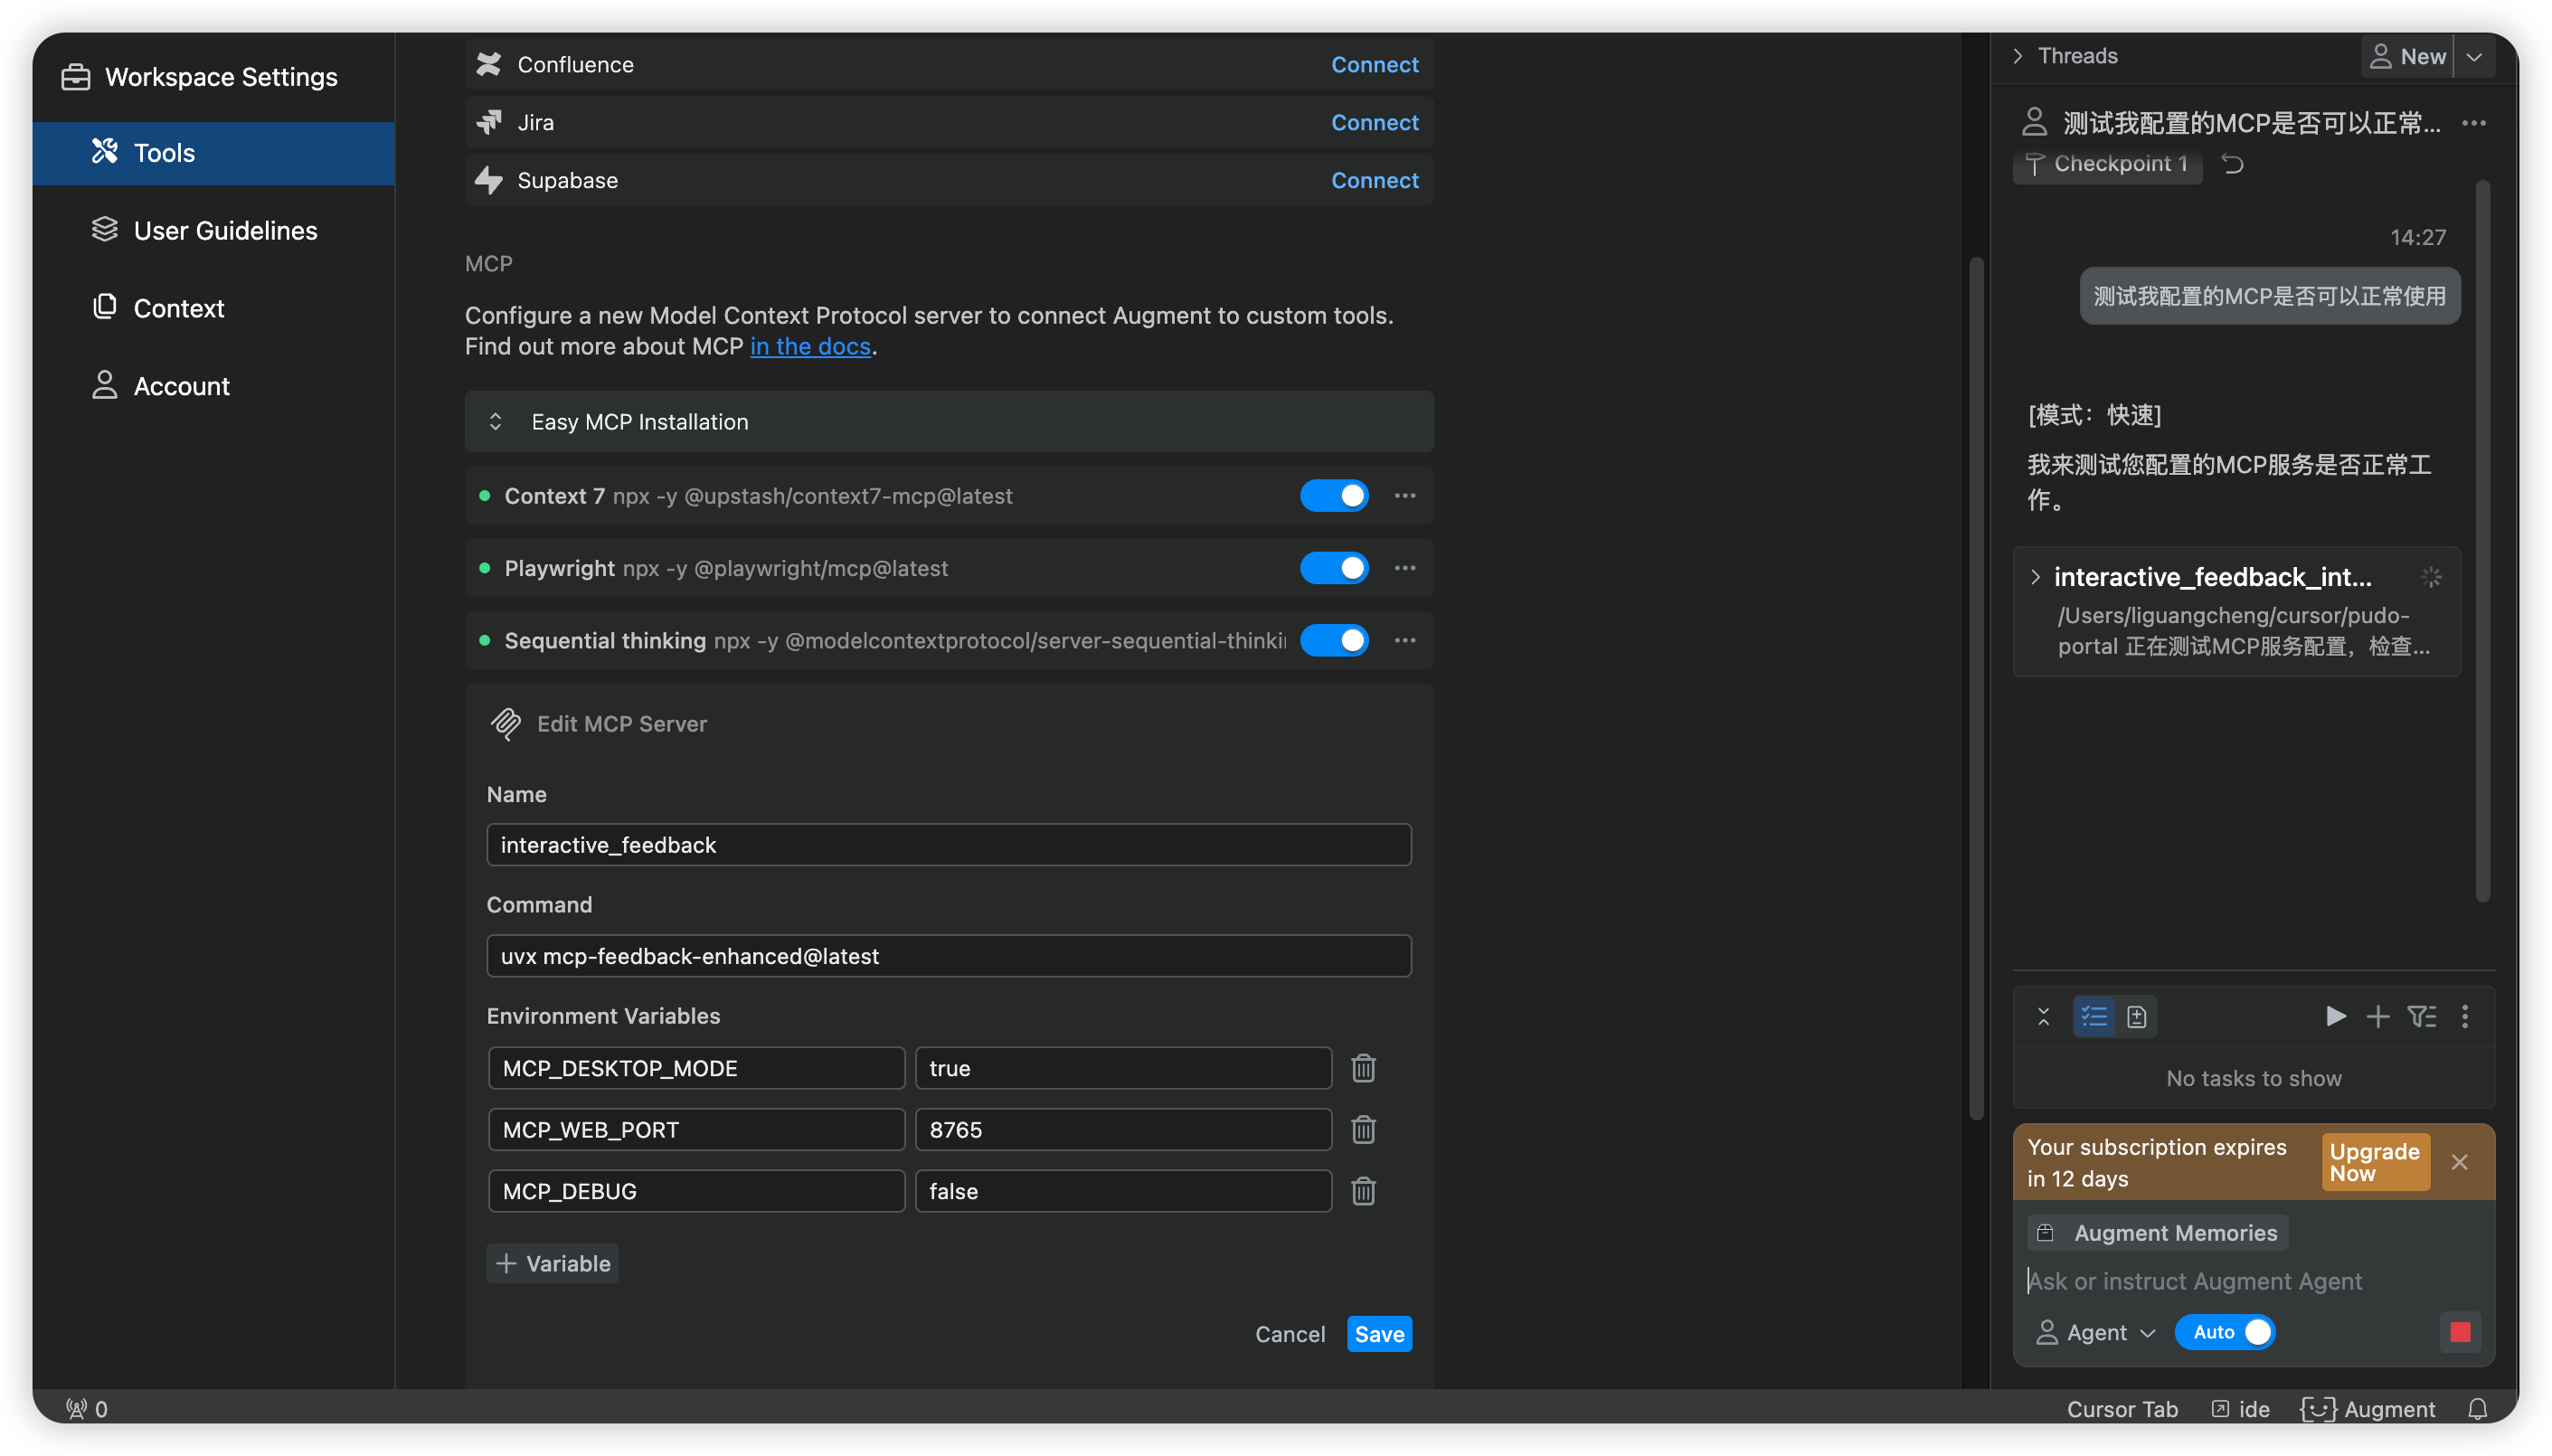Screen dimensions: 2552x1456
Task: Open Augment Memories
Action: 2158,1234
